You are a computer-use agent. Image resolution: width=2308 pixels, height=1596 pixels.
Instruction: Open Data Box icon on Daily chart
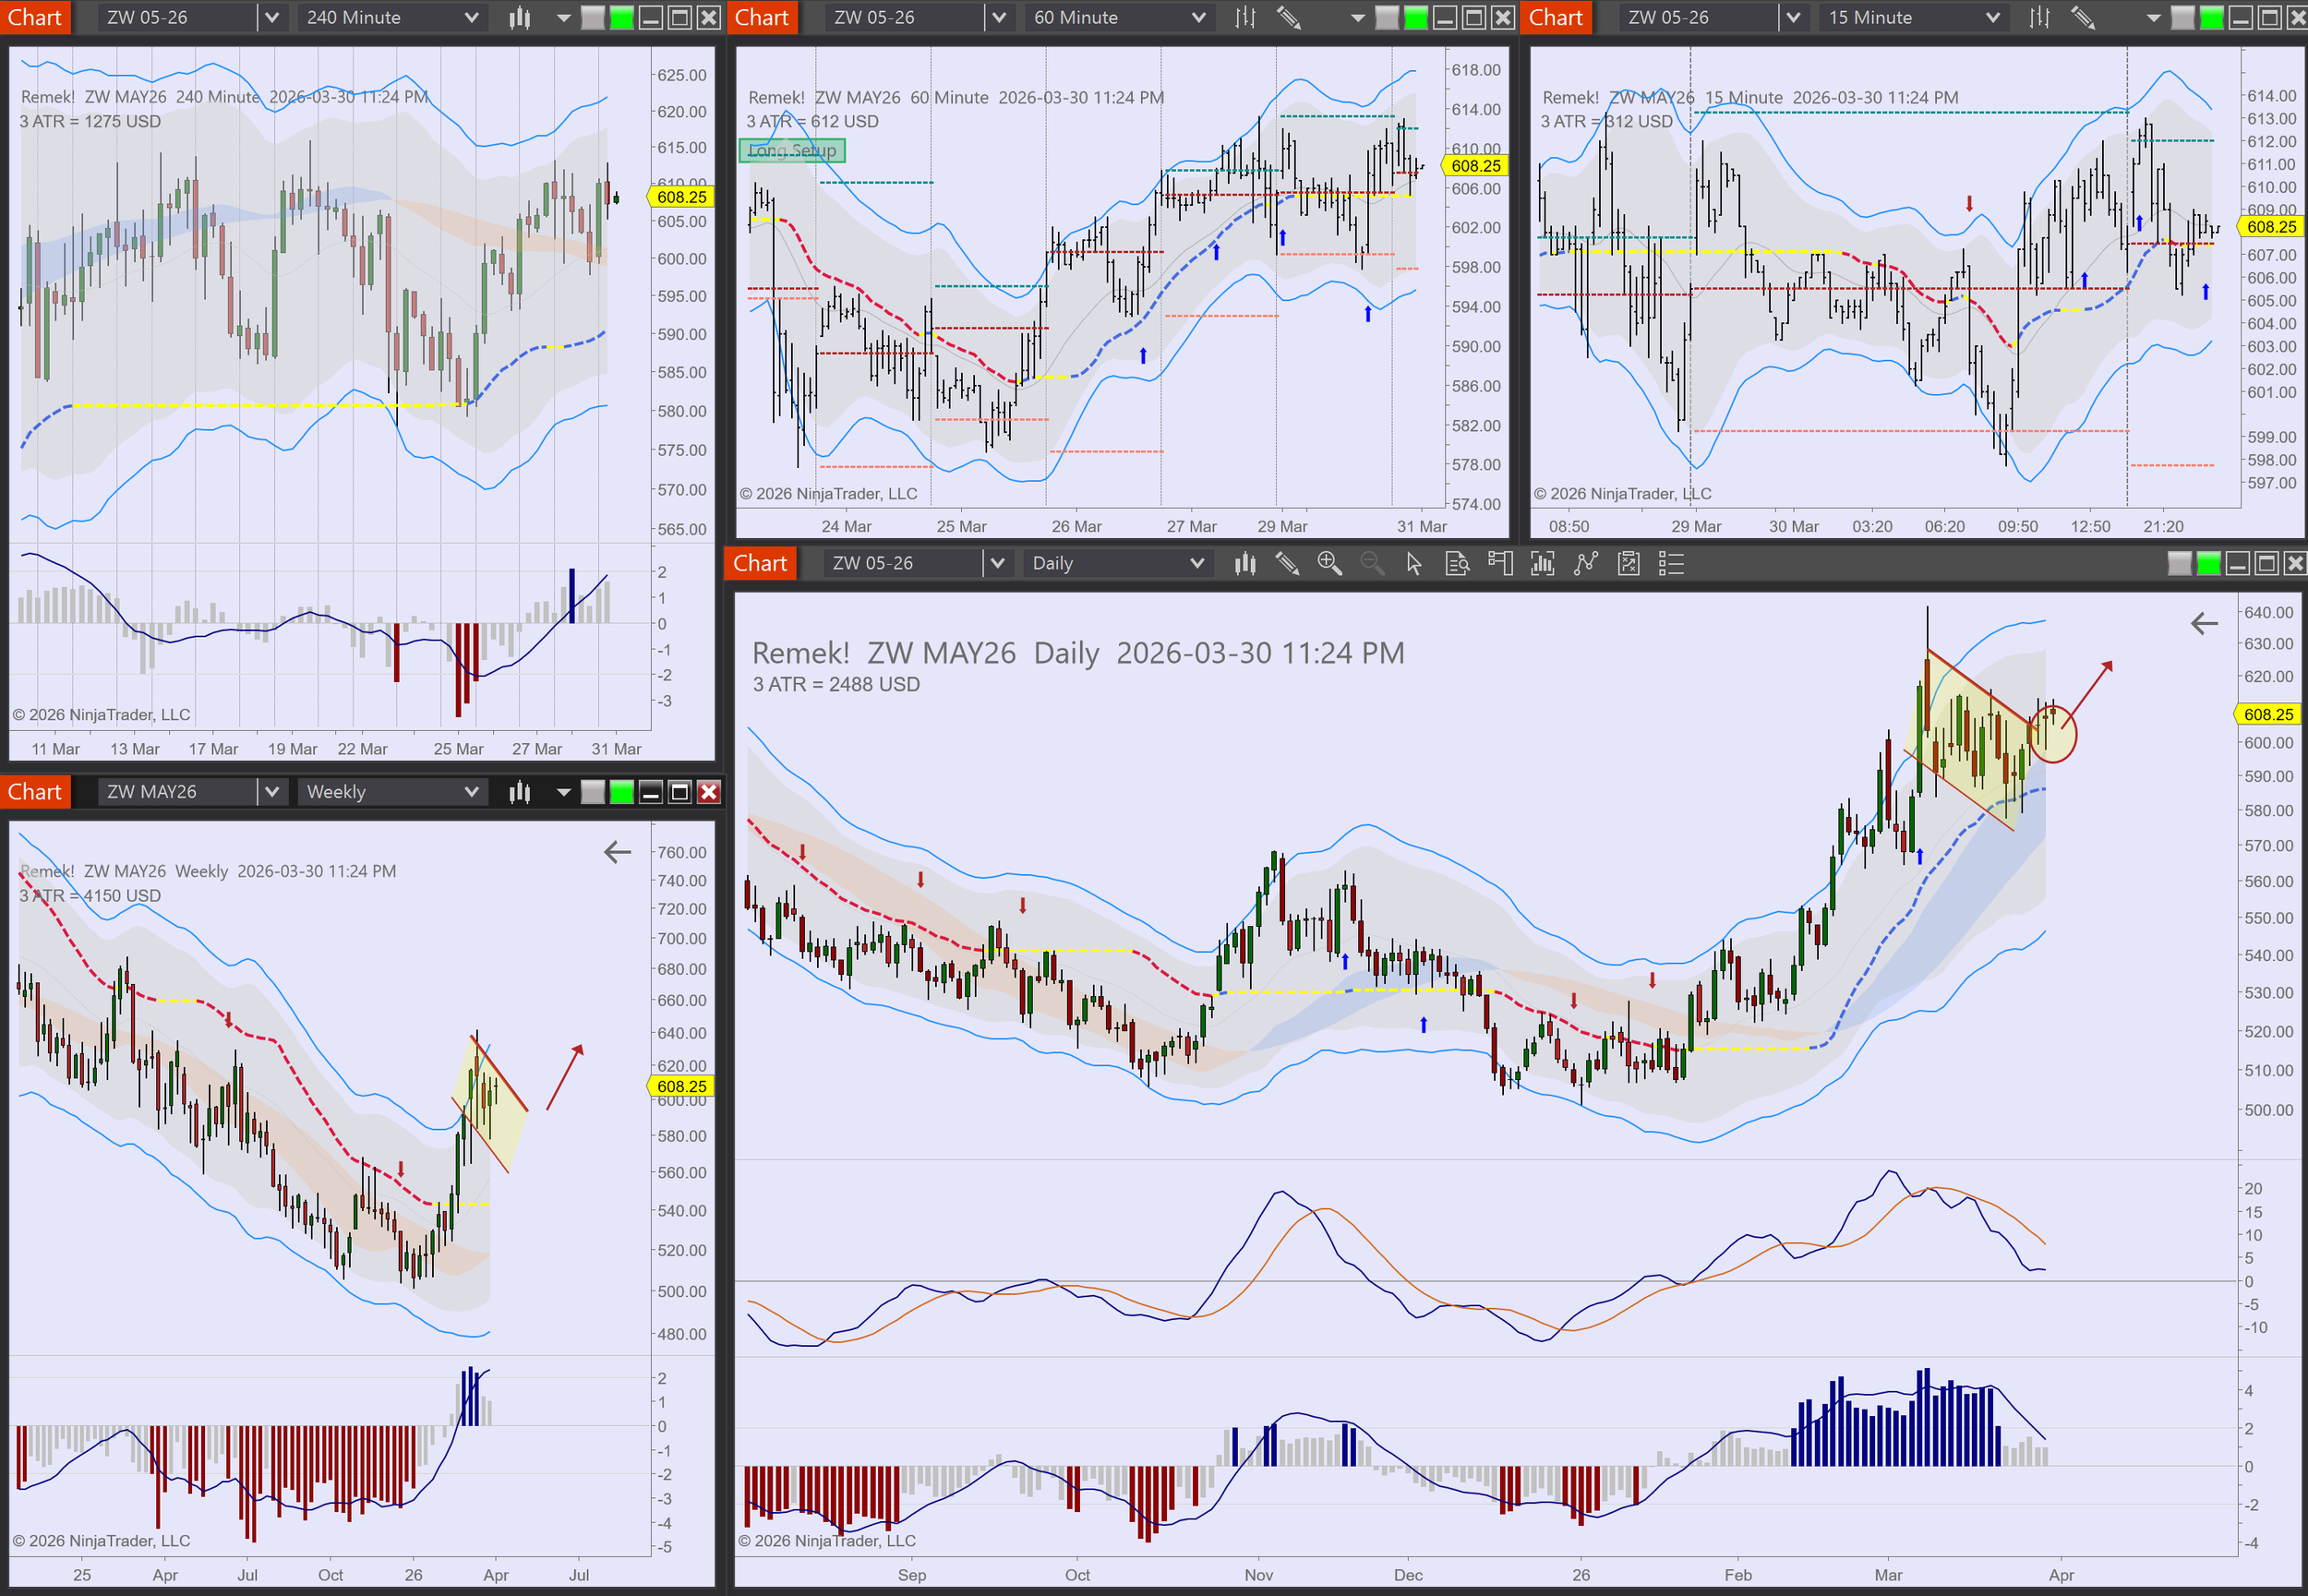(x=1457, y=564)
